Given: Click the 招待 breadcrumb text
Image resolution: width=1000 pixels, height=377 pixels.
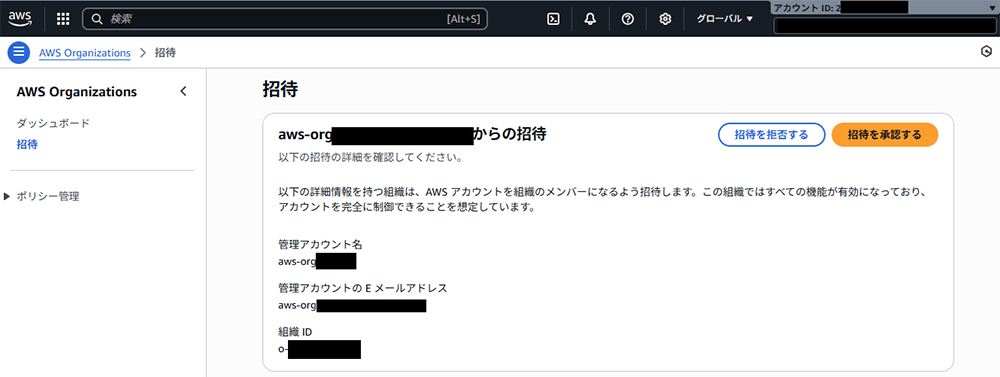Looking at the screenshot, I should tap(166, 53).
